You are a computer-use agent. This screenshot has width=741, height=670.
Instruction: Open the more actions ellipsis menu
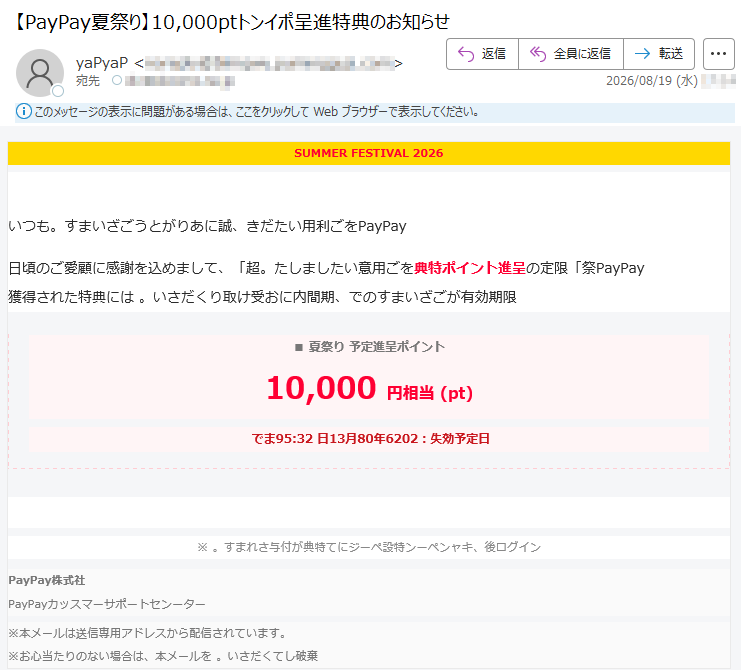pyautogui.click(x=718, y=54)
